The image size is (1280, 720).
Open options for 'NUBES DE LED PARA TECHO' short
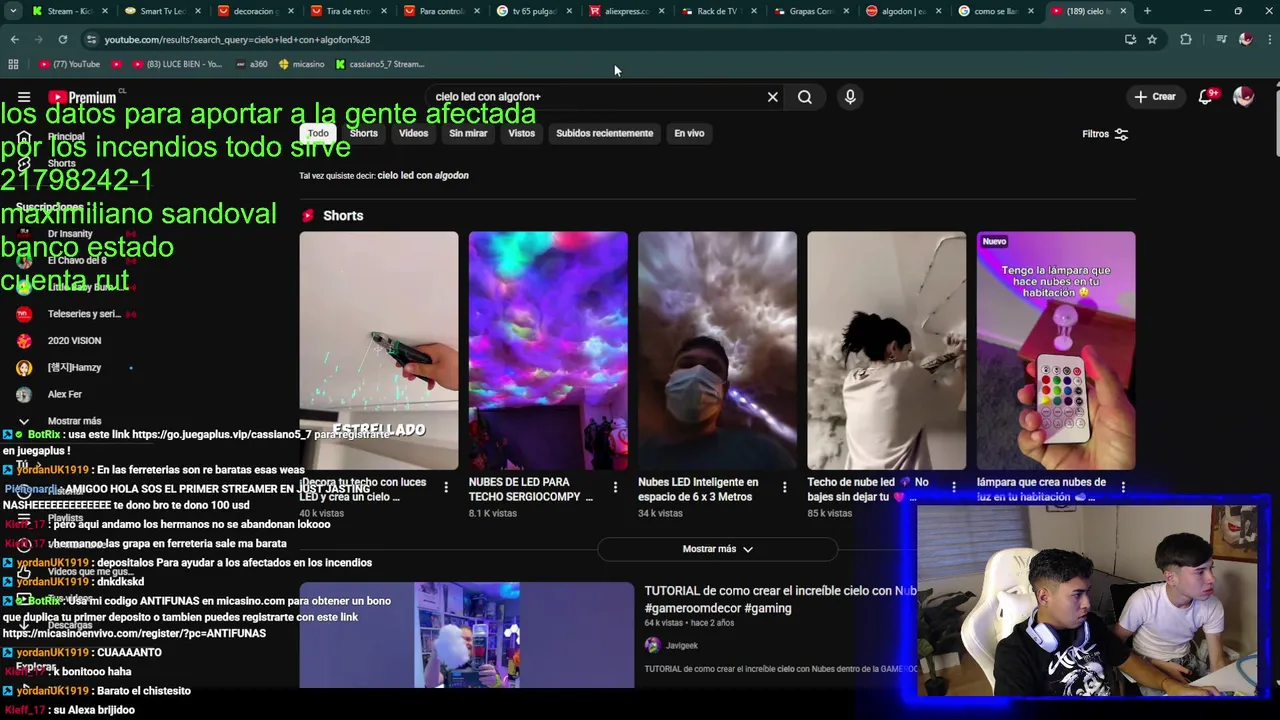[x=615, y=487]
